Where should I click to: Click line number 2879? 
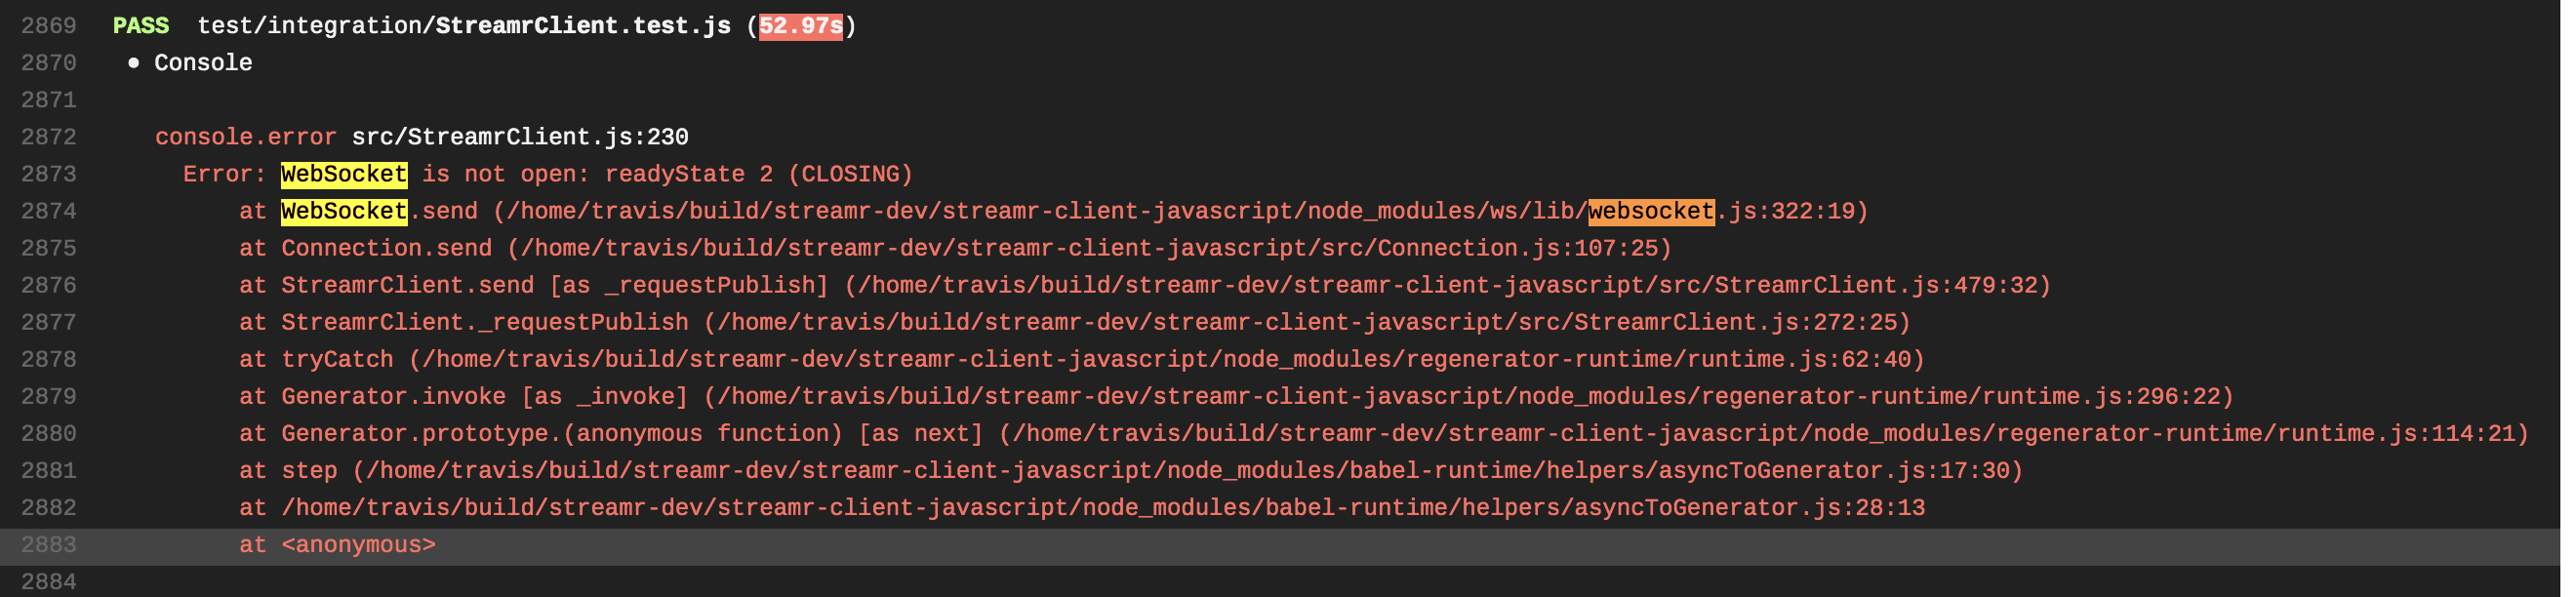tap(49, 396)
